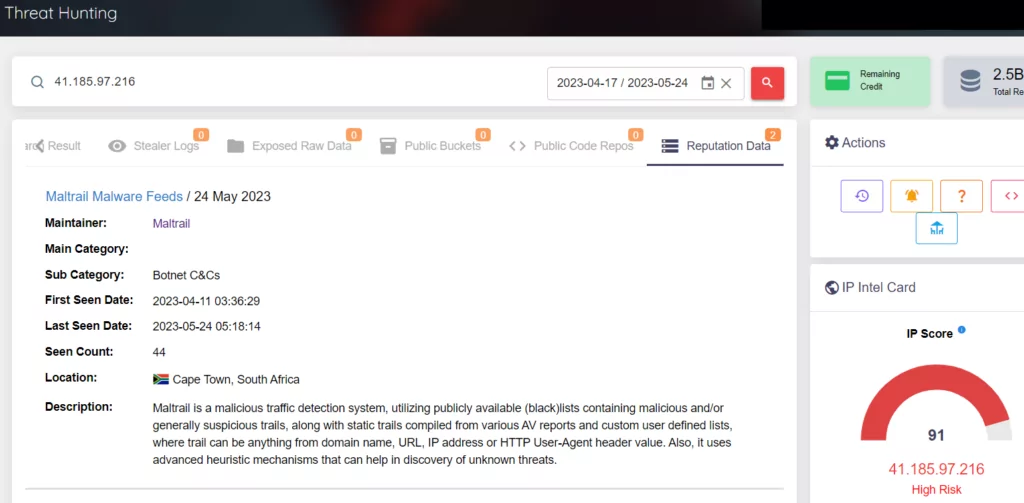
Task: Click the magnifier icon in the search field
Action: 38,82
